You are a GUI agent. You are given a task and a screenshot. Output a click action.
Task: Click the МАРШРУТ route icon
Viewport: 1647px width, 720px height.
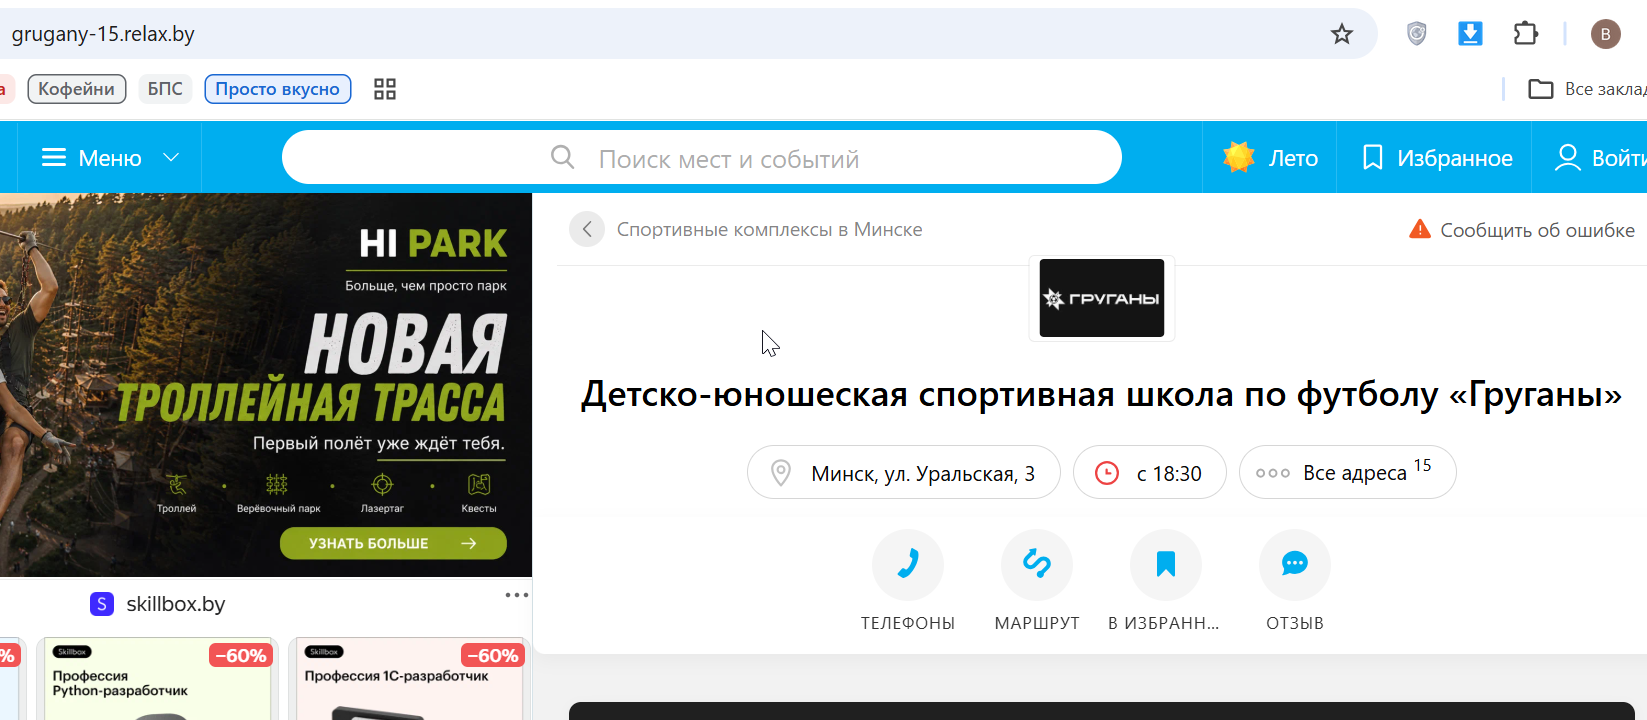(x=1037, y=565)
